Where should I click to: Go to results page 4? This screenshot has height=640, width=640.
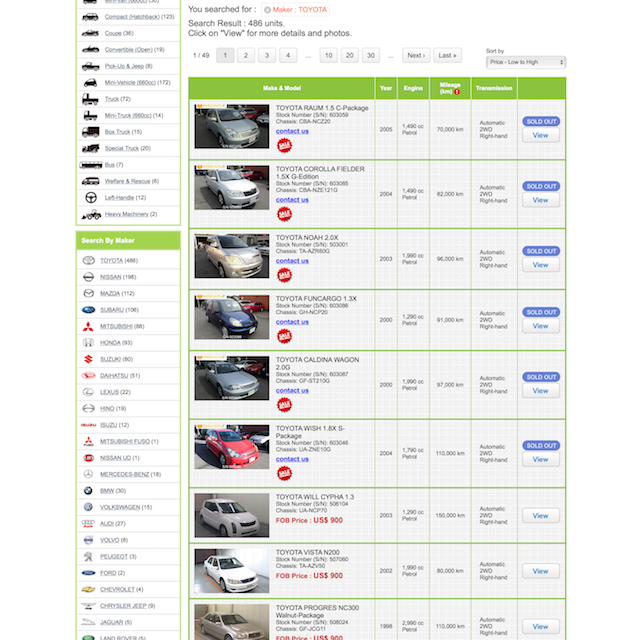(288, 56)
